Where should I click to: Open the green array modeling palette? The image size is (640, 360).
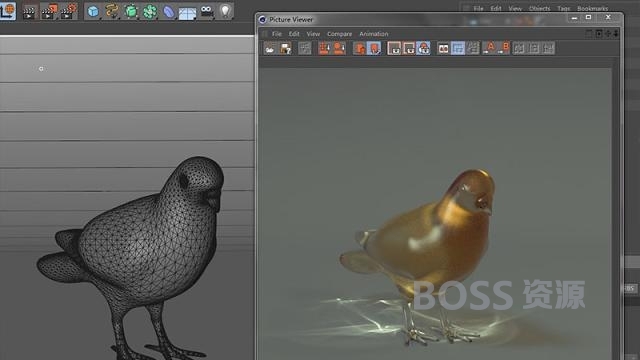(x=149, y=11)
